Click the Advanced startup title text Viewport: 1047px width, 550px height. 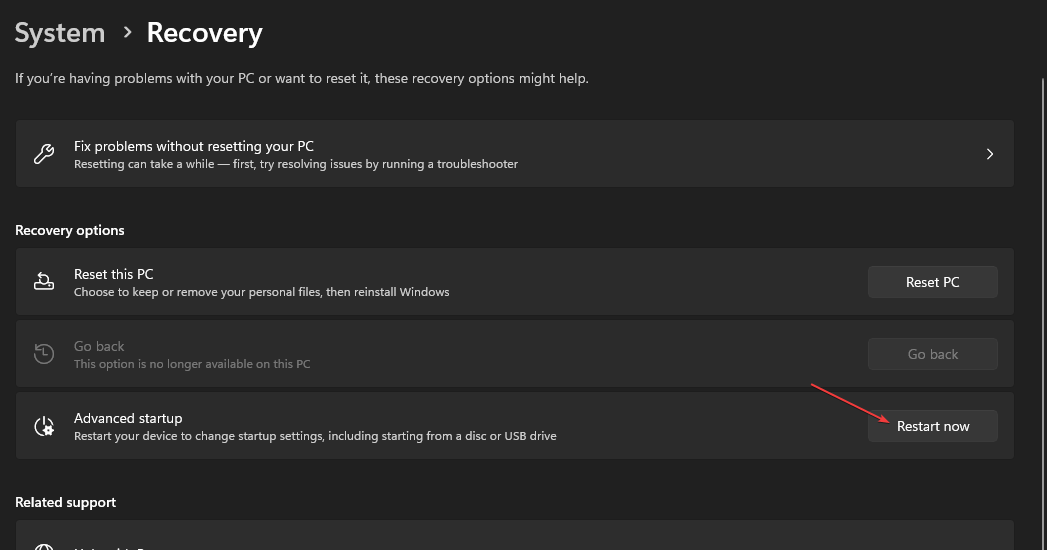tap(128, 418)
